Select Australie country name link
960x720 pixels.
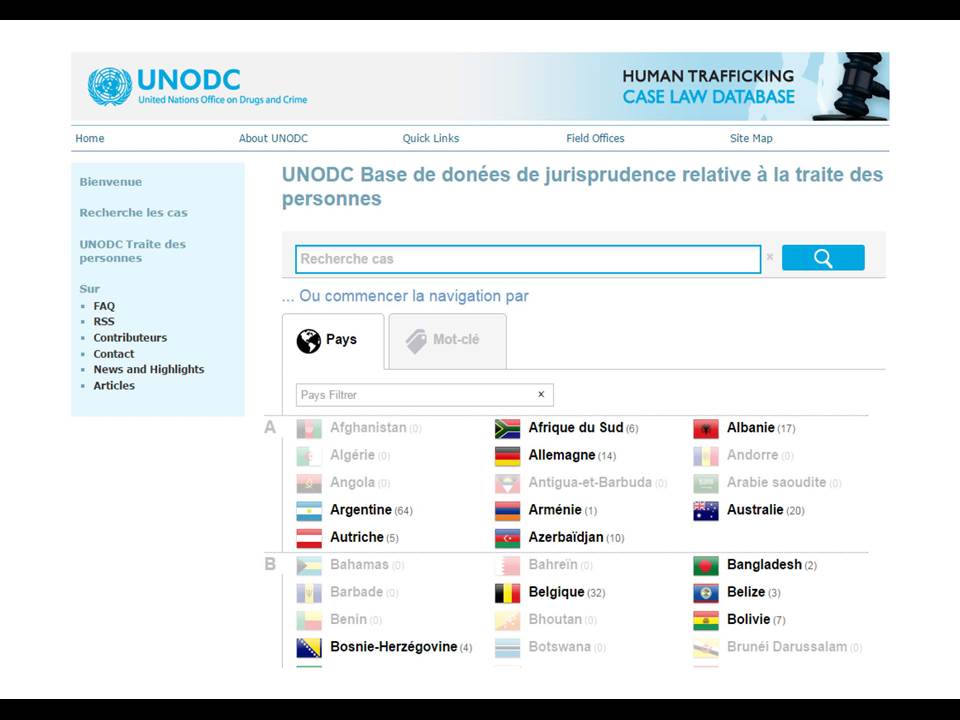coord(755,509)
